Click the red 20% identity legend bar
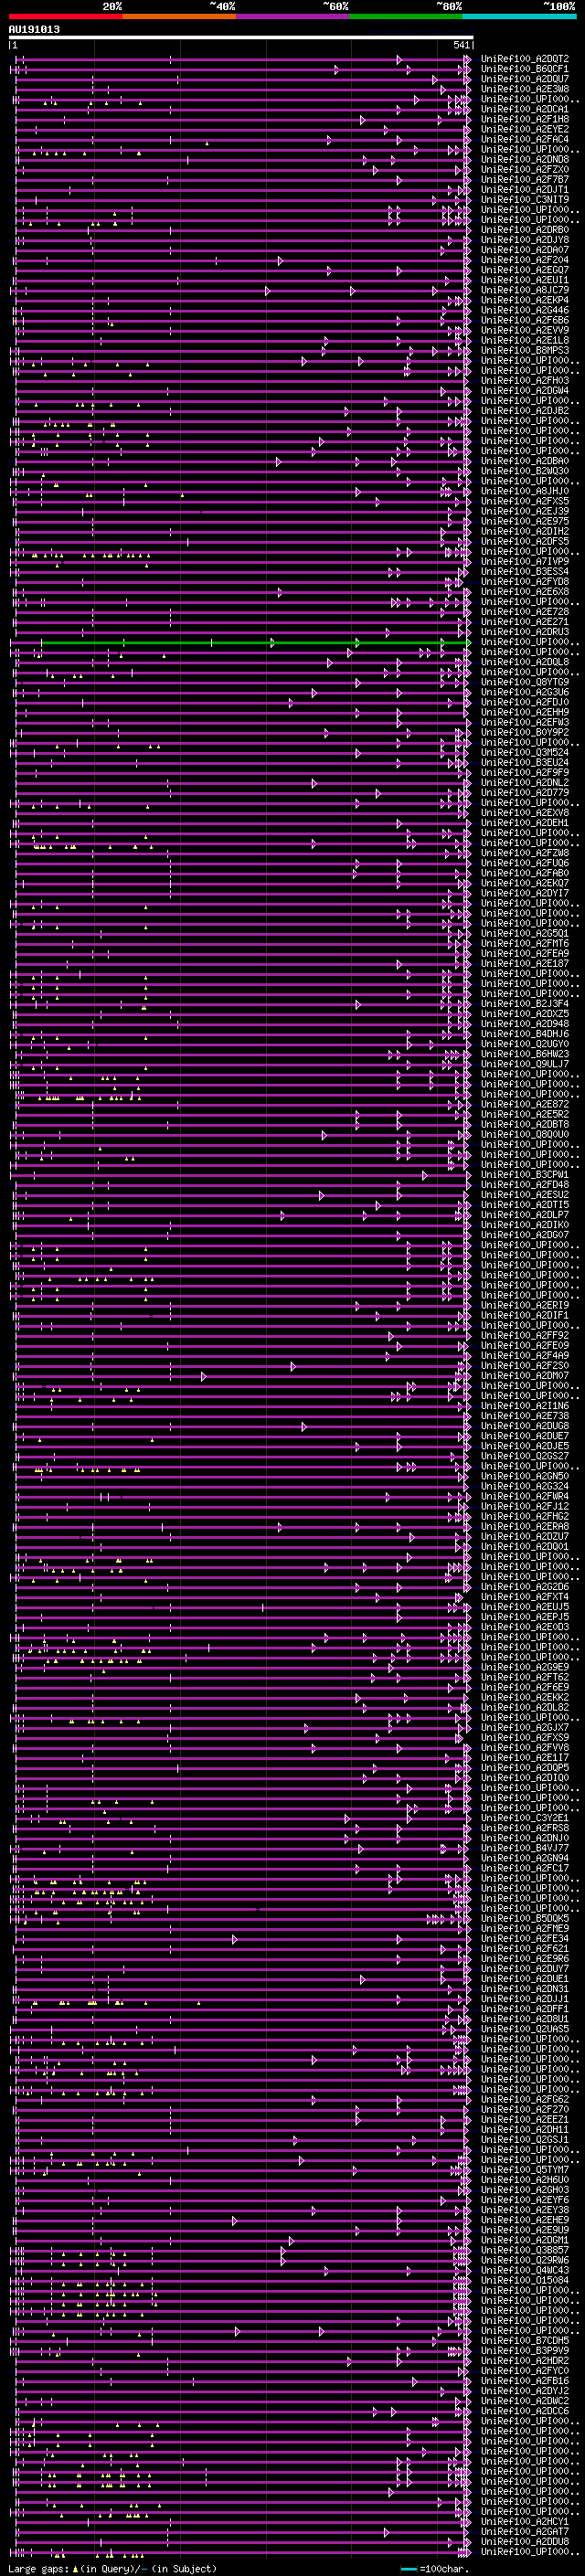Image resolution: width=585 pixels, height=2576 pixels. click(x=66, y=16)
